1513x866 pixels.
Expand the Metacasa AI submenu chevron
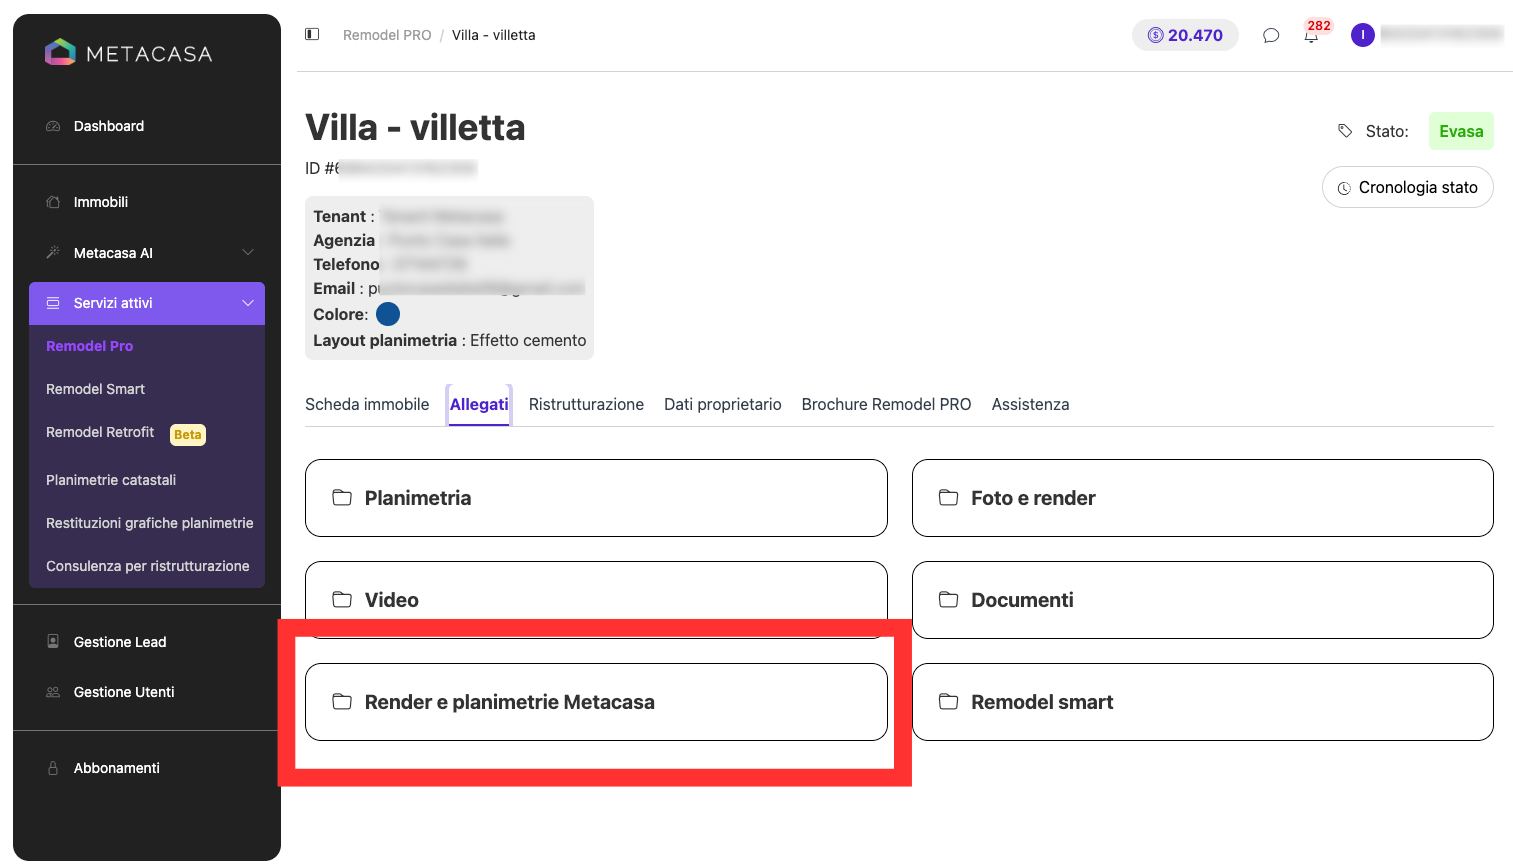click(248, 253)
